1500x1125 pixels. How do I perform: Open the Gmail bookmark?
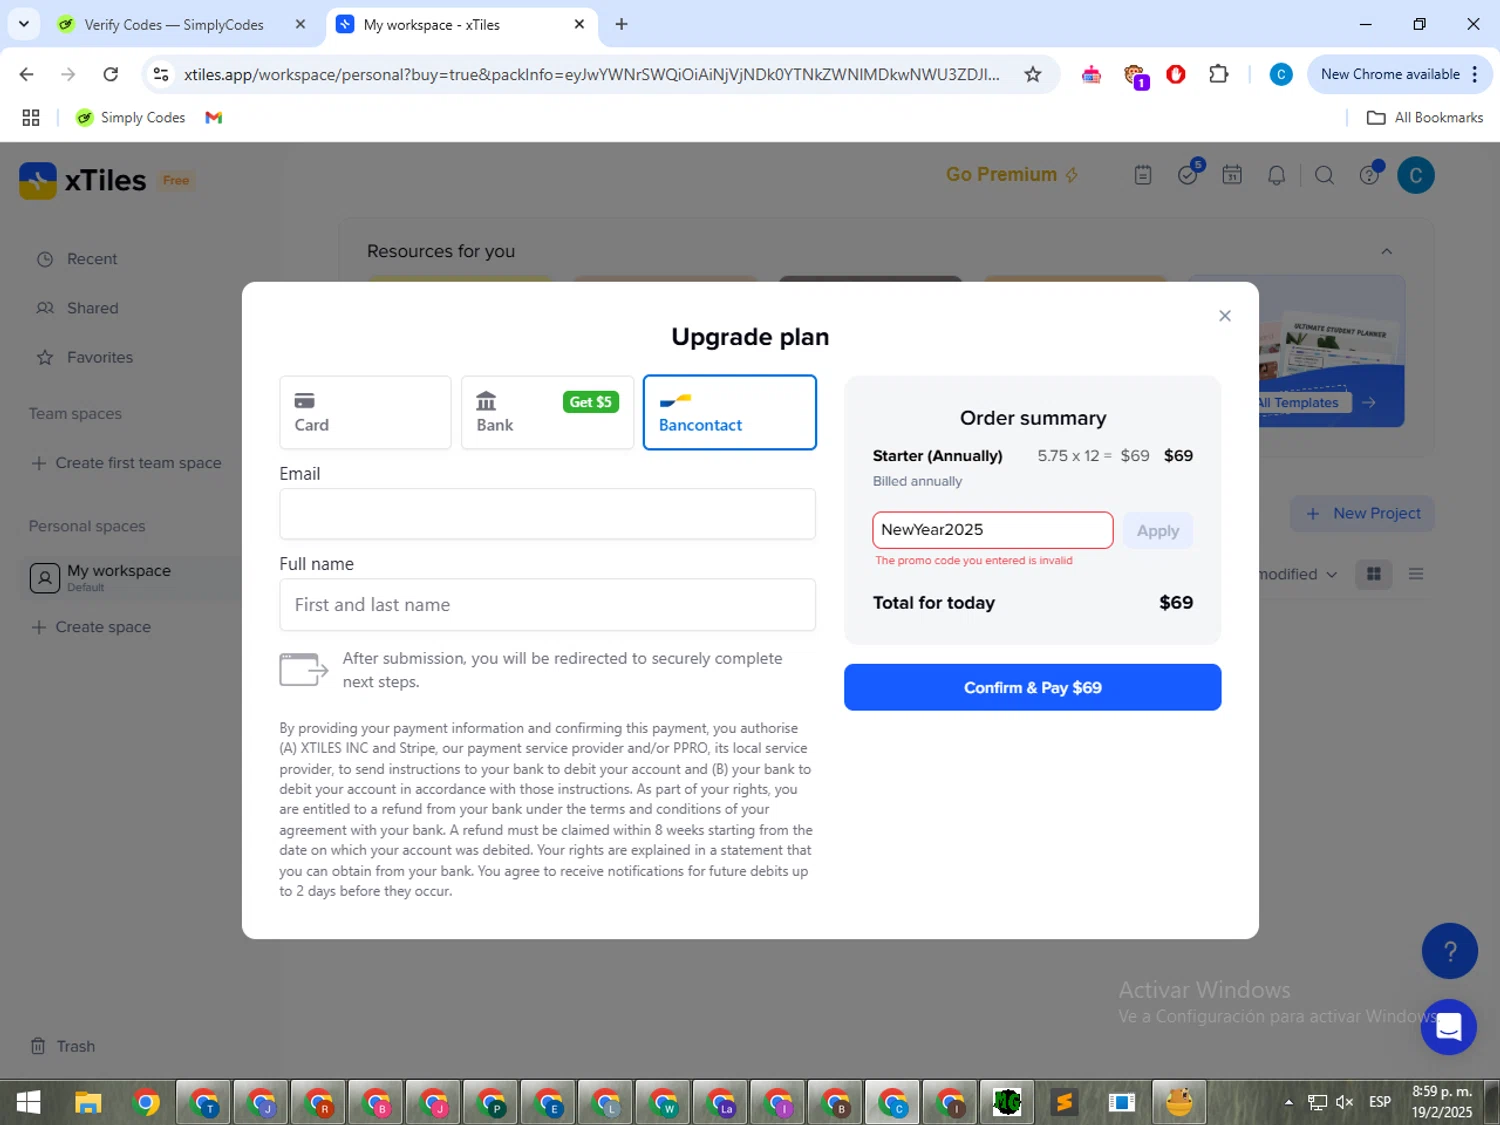click(x=213, y=118)
